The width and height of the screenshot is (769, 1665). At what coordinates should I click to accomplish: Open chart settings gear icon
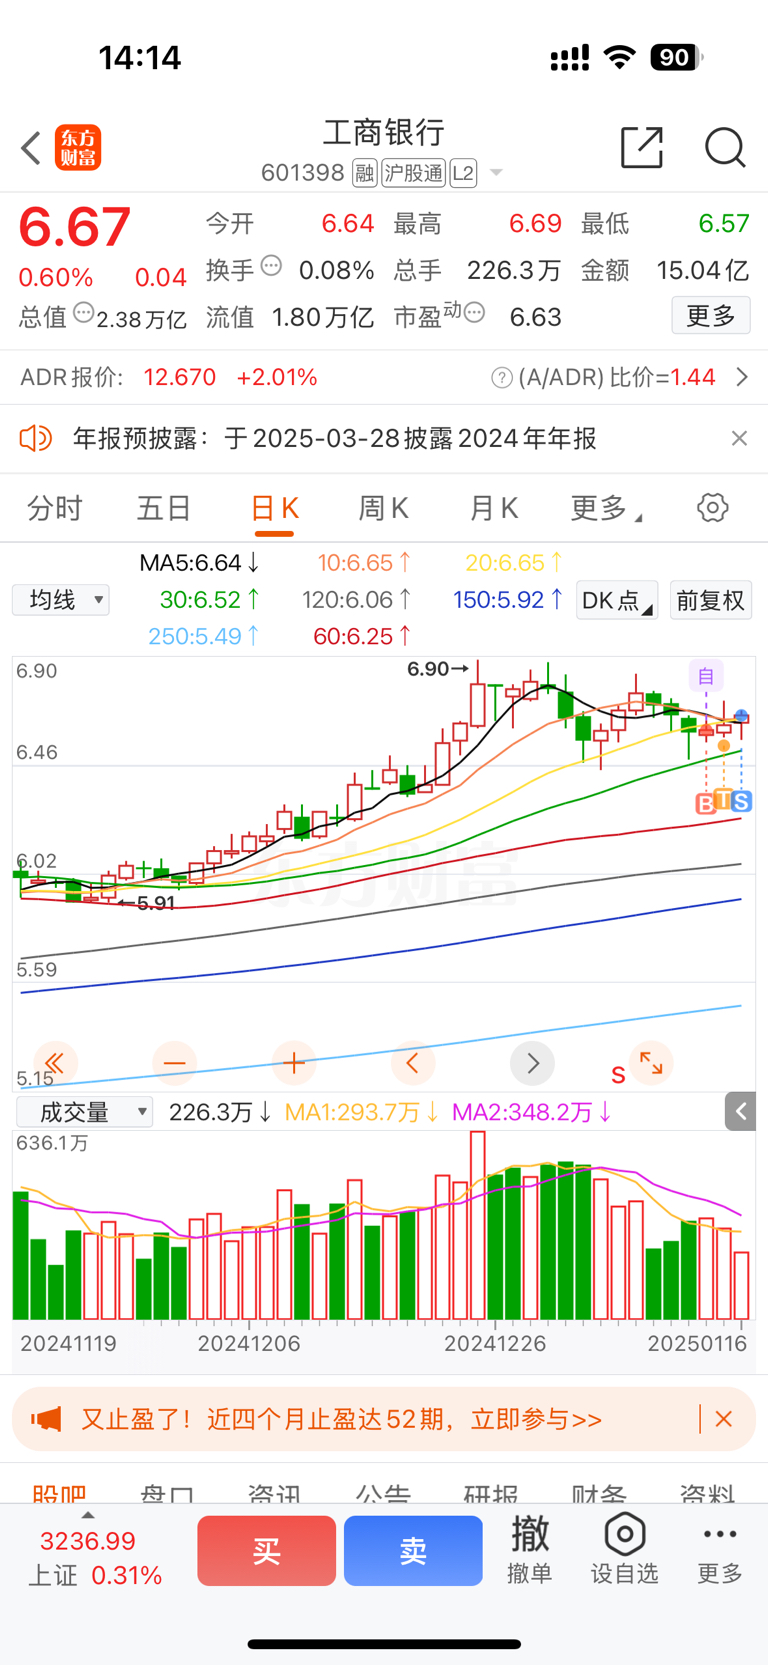coord(712,508)
